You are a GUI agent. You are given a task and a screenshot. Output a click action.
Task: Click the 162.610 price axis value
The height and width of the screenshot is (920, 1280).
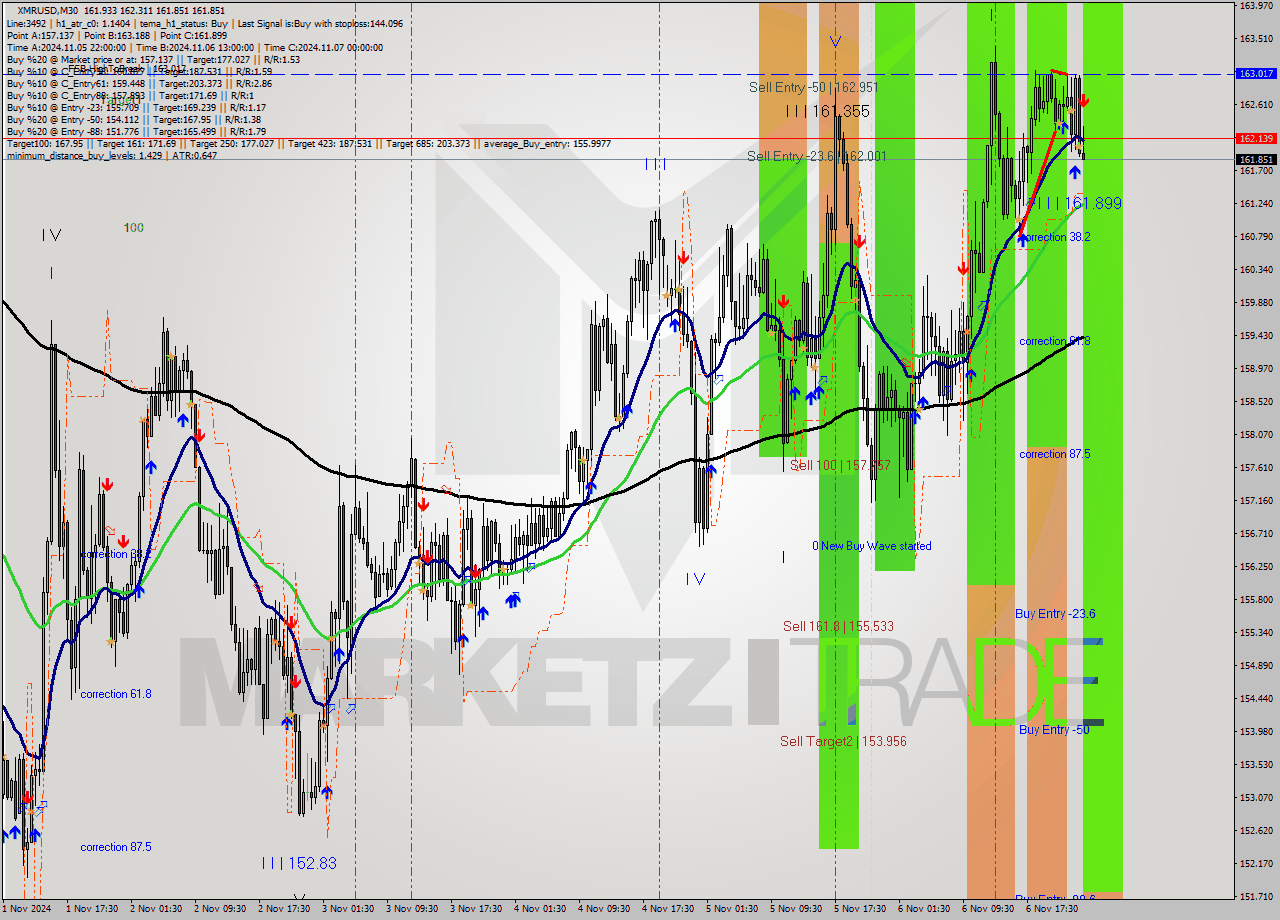click(1256, 104)
